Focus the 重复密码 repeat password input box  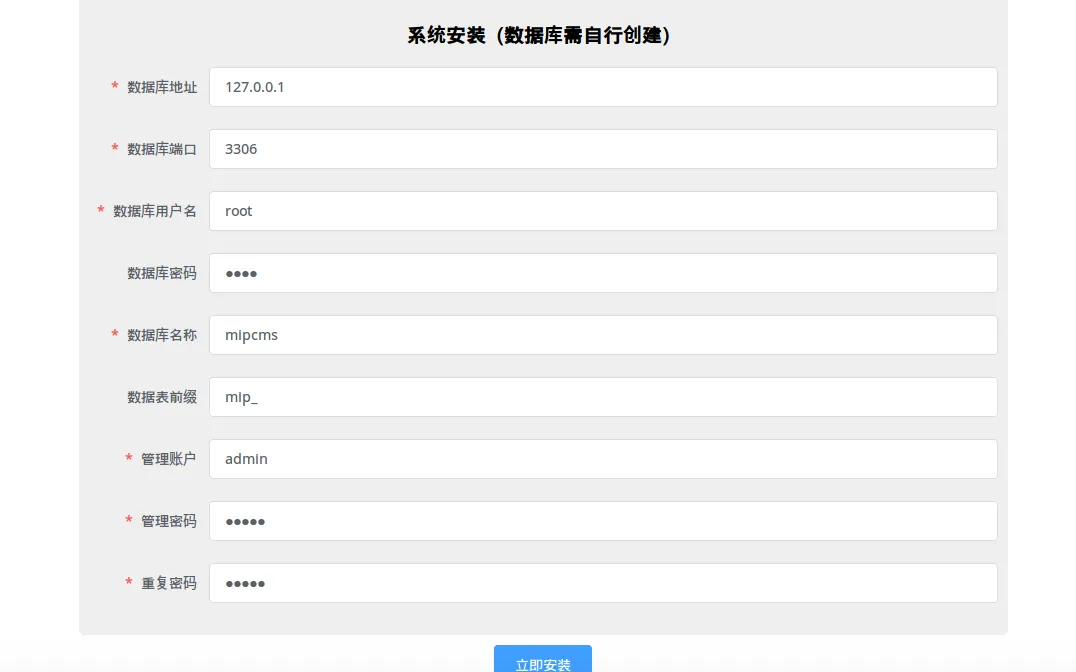pyautogui.click(x=602, y=583)
